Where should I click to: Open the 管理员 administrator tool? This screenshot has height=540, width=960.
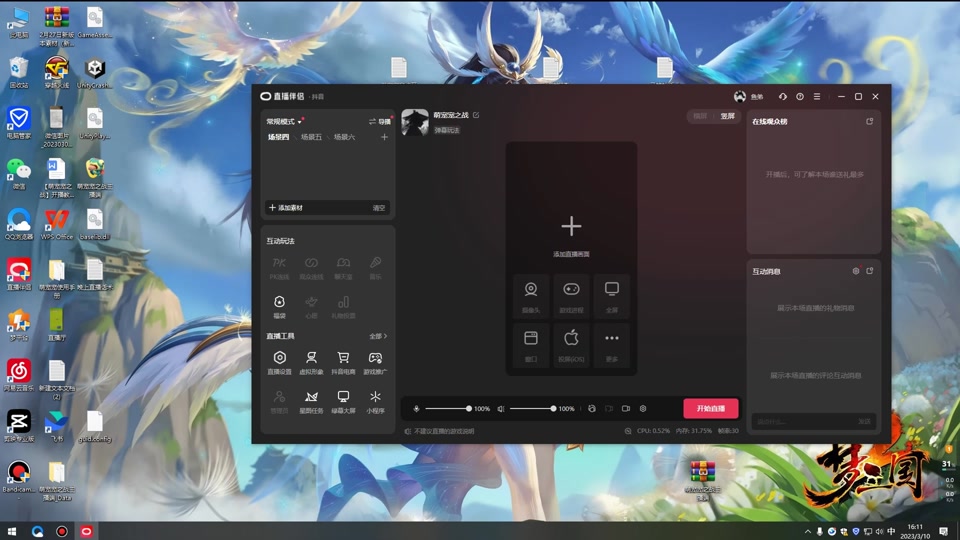(x=279, y=402)
